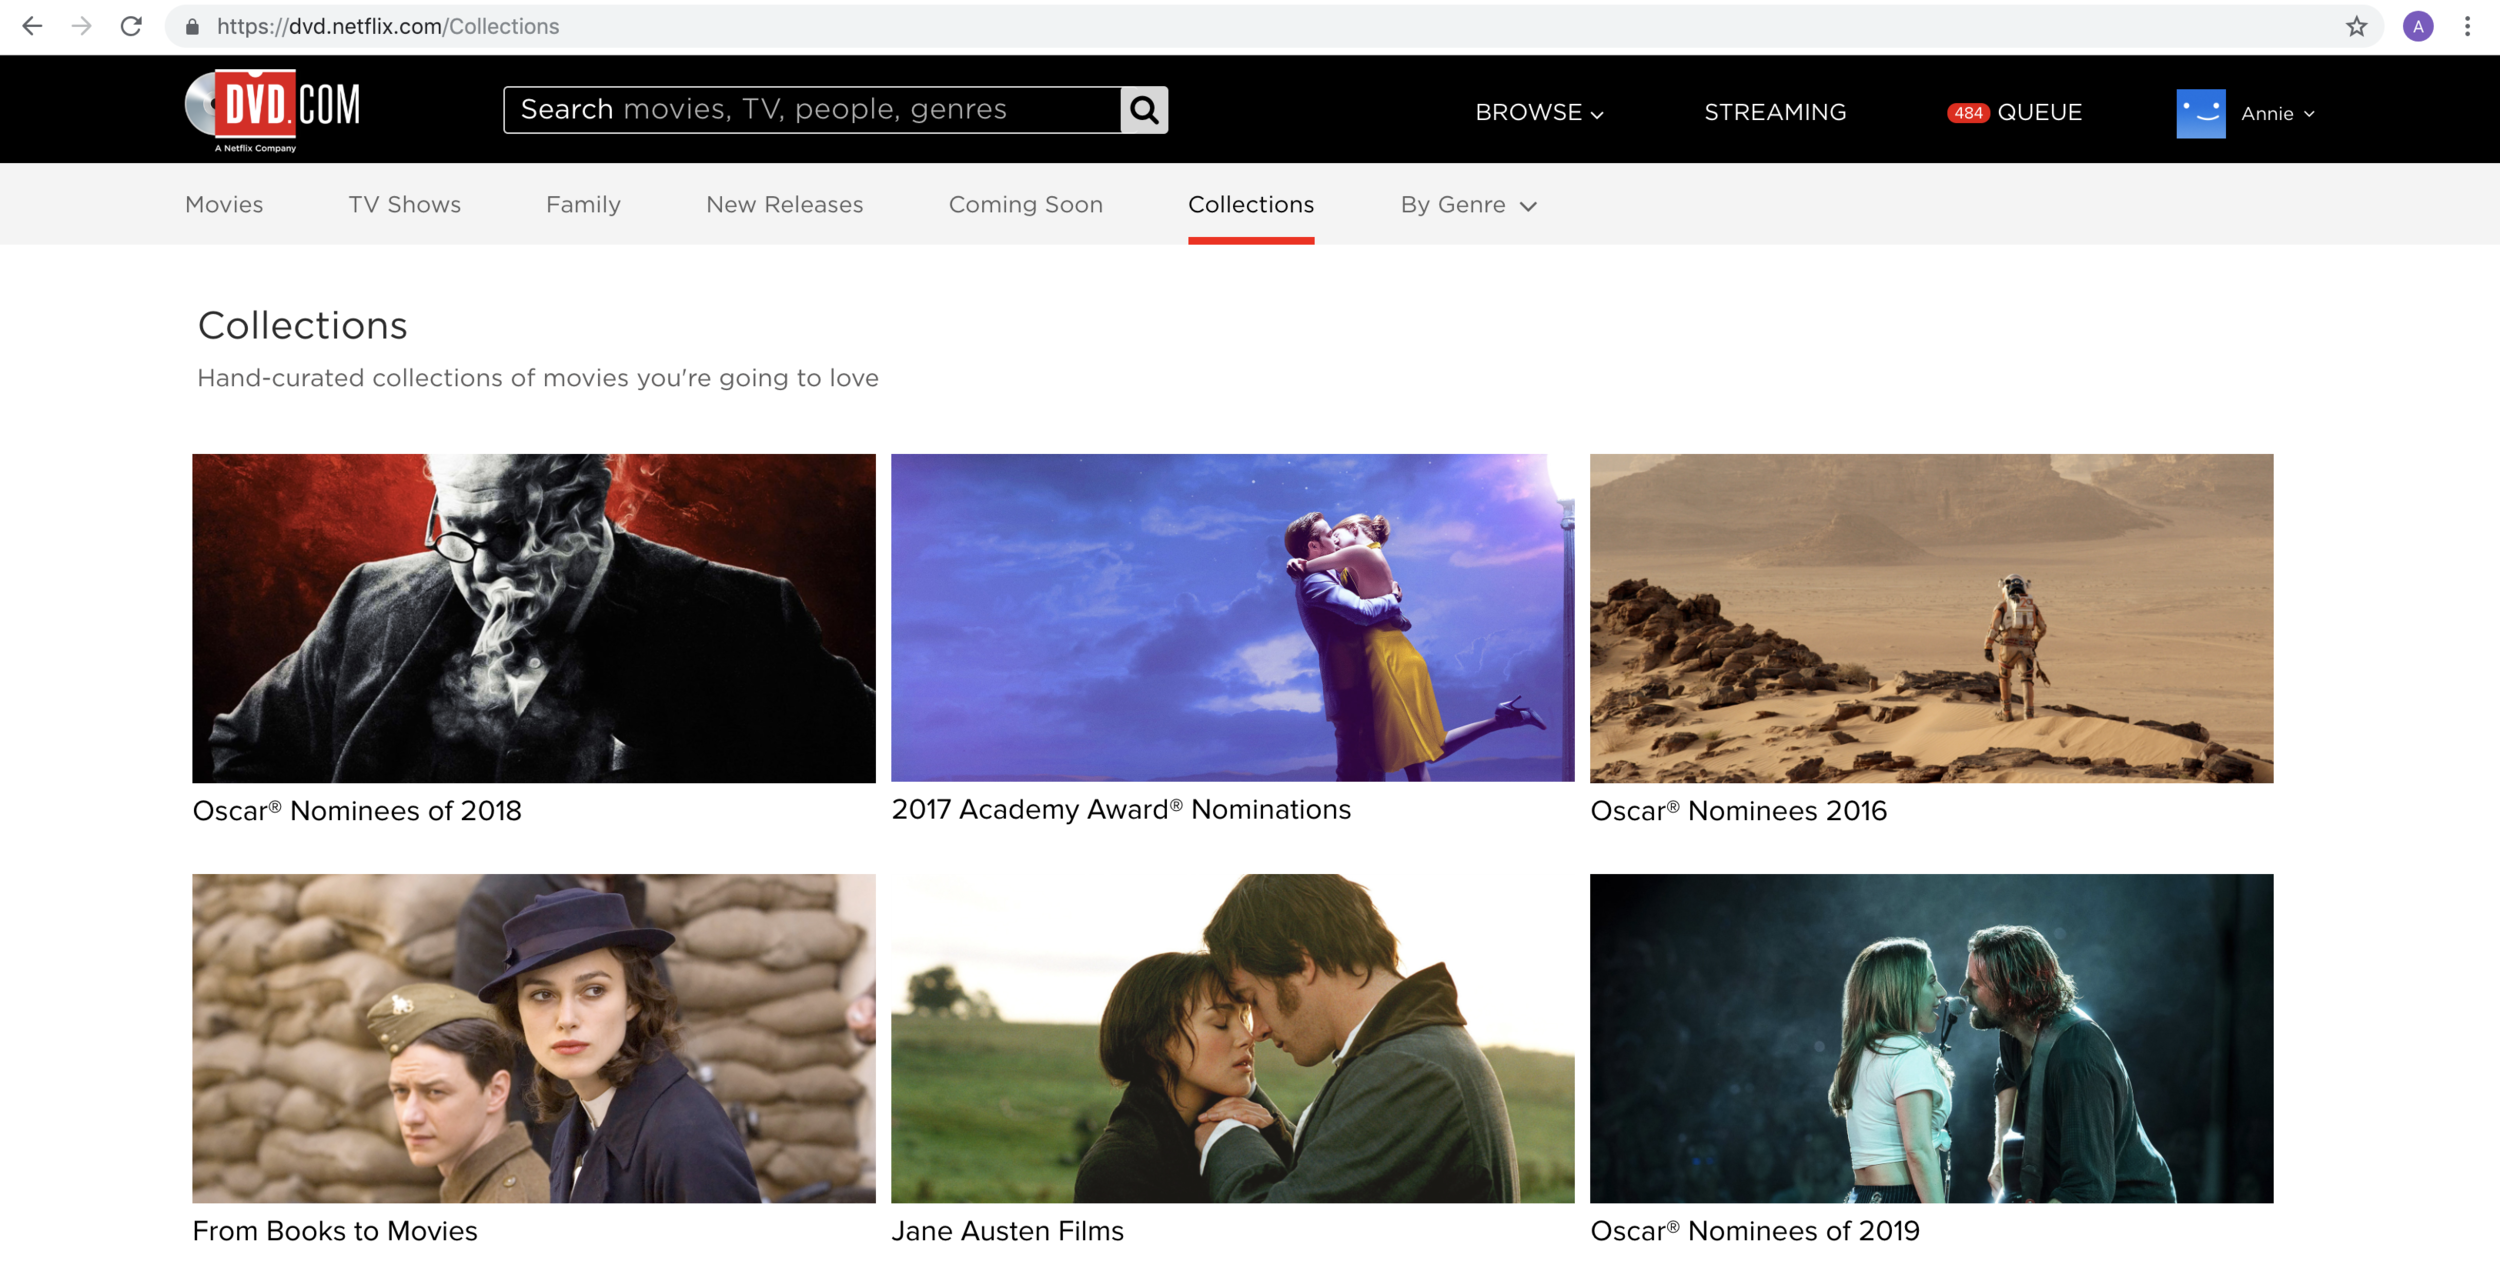Click the magnifying glass search button

(x=1144, y=110)
